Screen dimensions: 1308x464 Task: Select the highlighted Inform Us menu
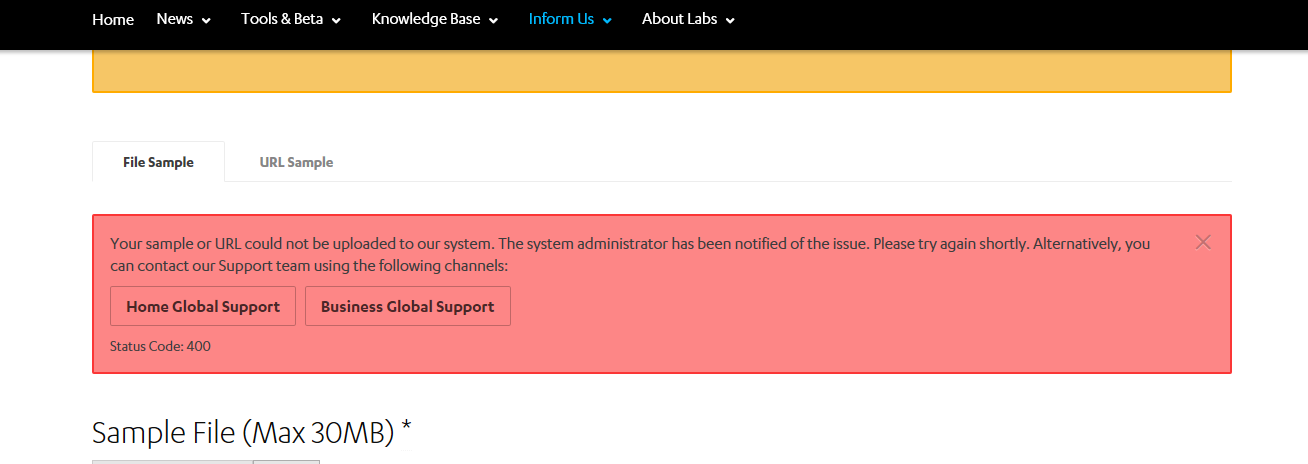coord(561,19)
